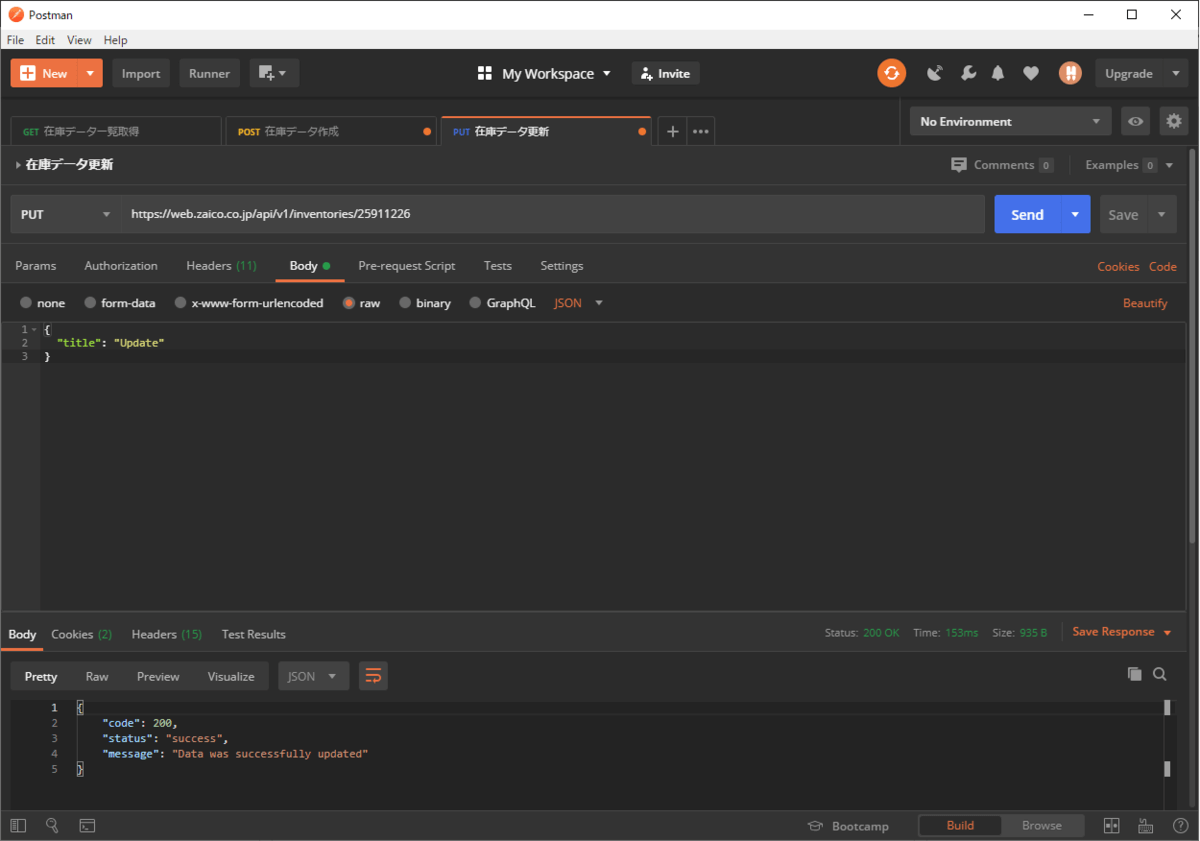Open the No Environment dropdown
This screenshot has width=1200, height=841.
1010,121
